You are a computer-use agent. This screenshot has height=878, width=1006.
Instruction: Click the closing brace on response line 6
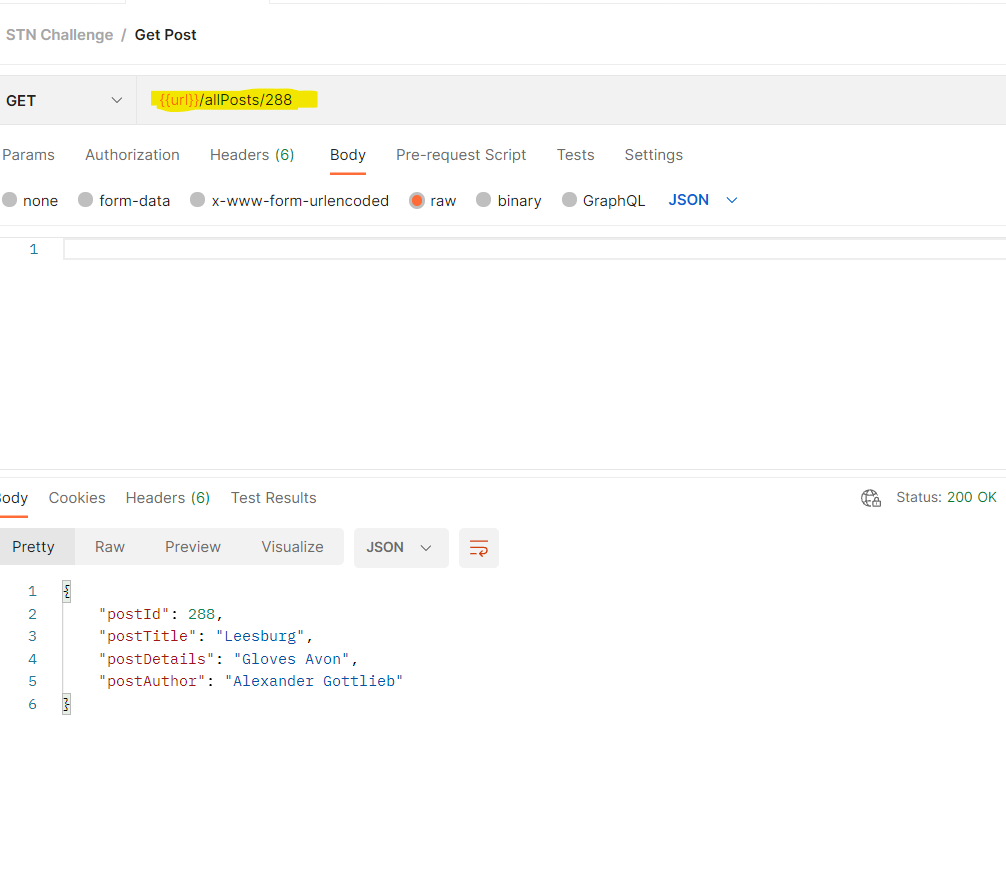click(x=67, y=704)
